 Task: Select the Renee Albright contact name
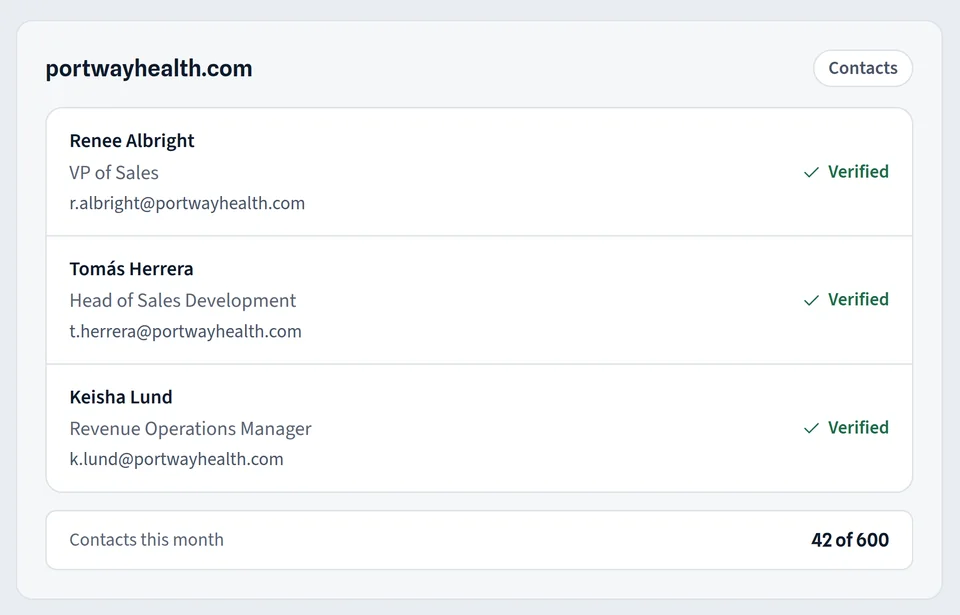[x=132, y=141]
